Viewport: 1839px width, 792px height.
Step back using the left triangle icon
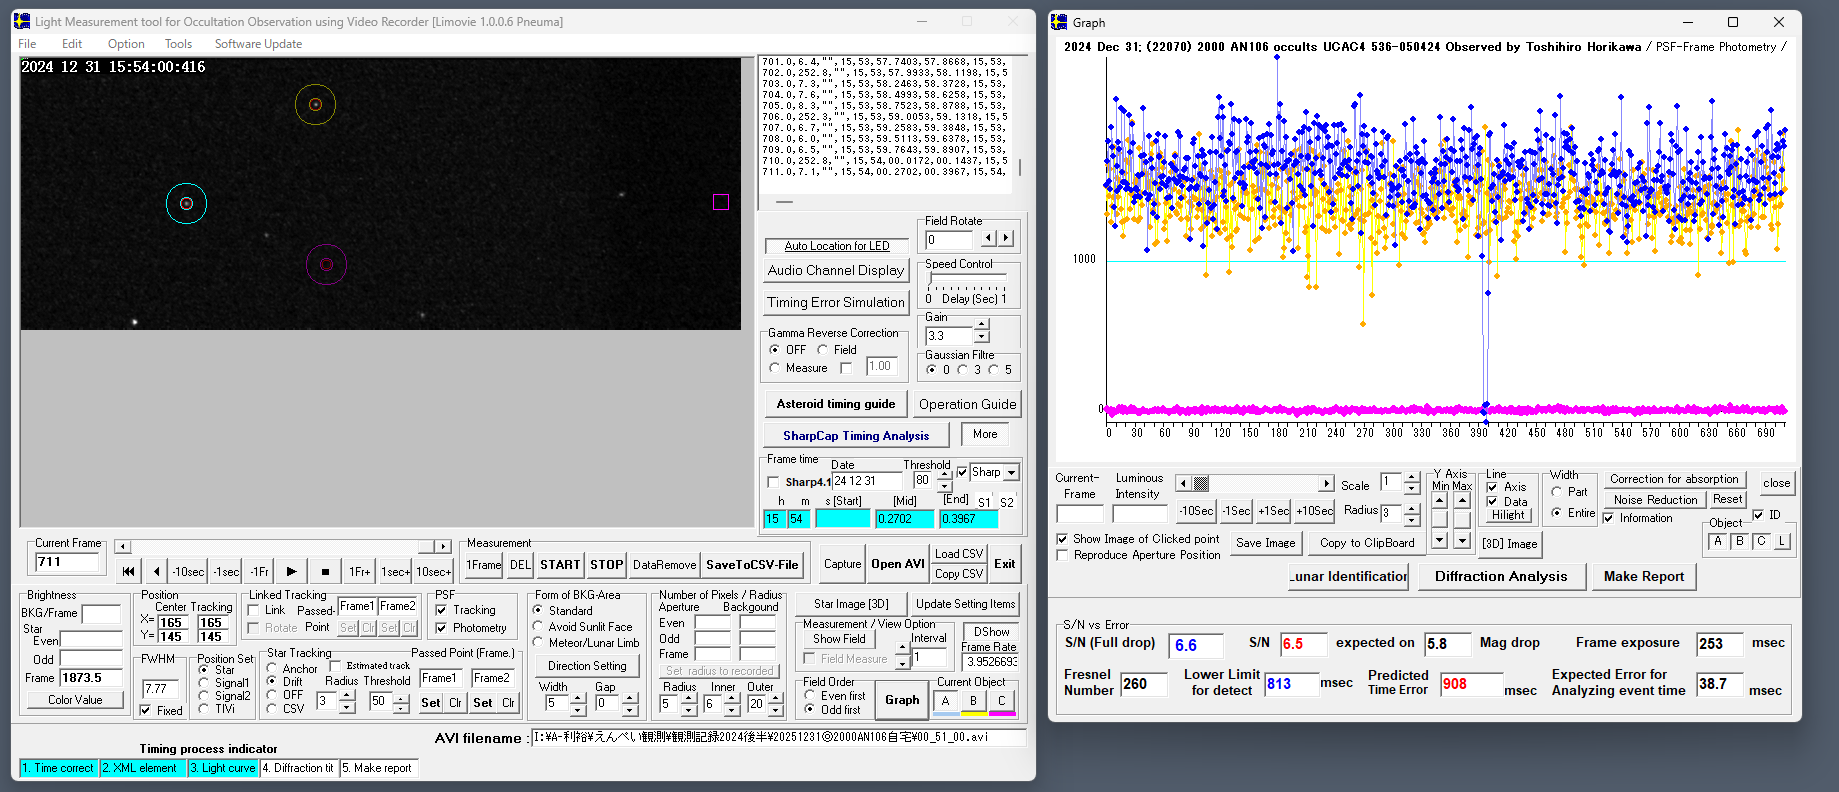(156, 572)
